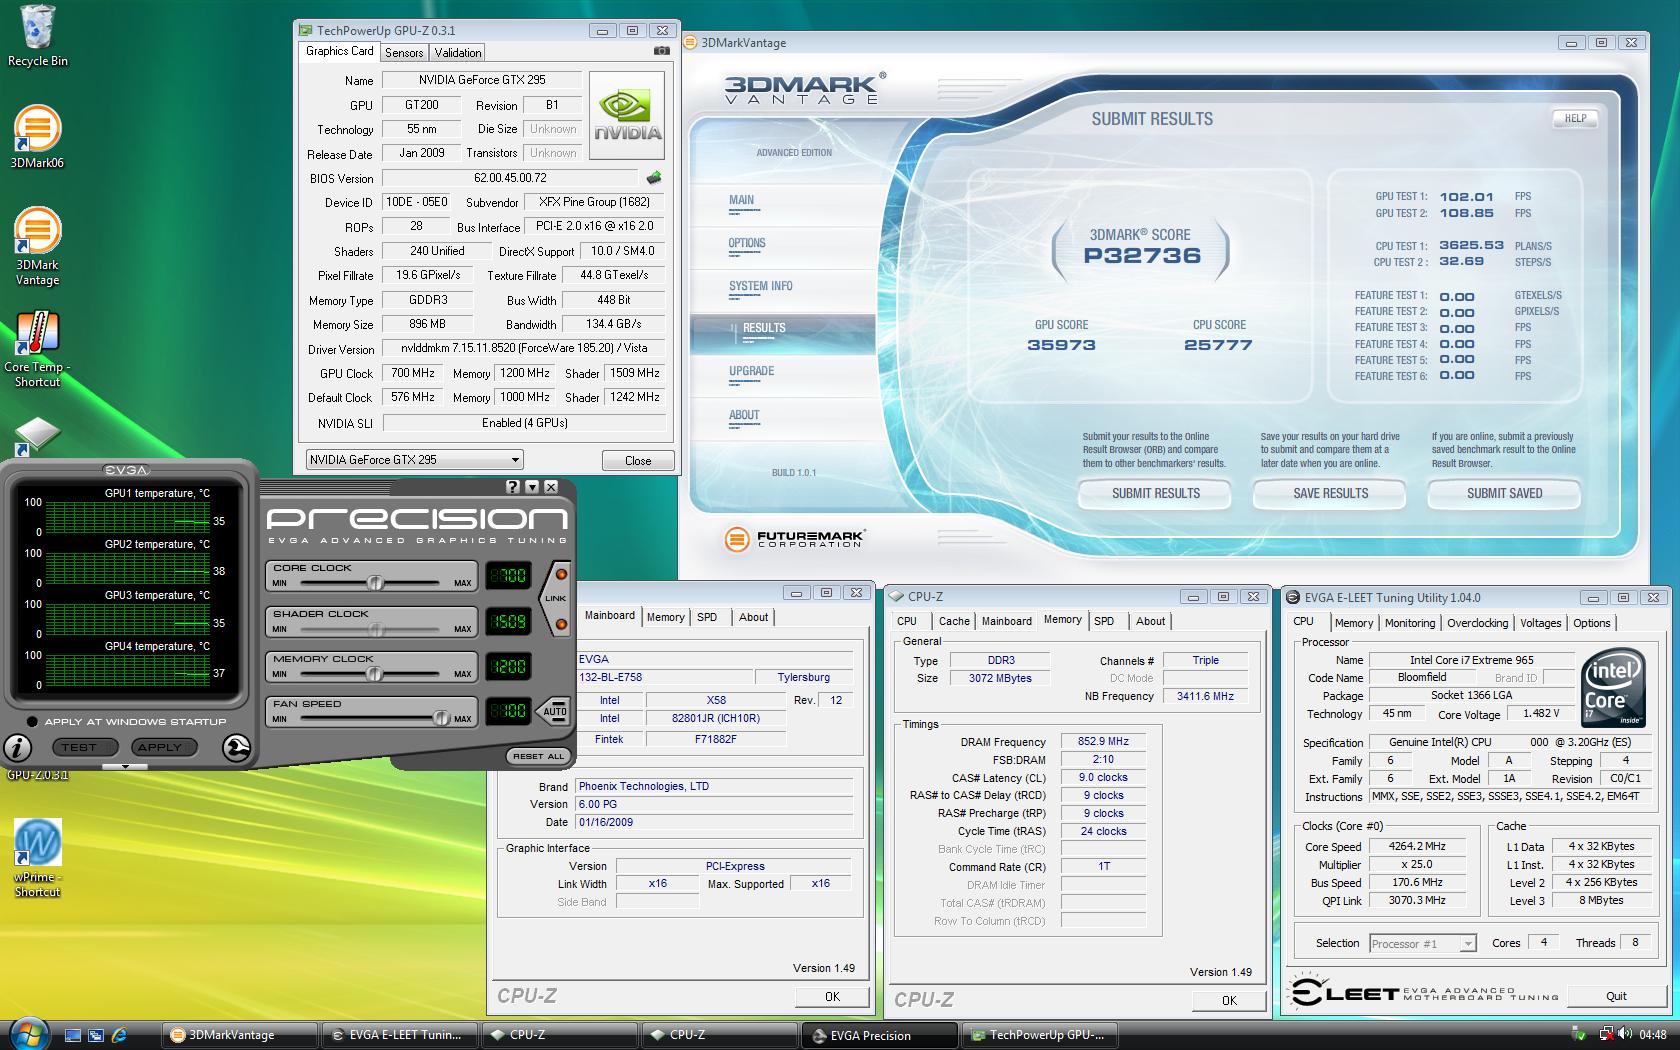Click the Precision minimize down-arrow icon
Screen dimensions: 1680x1050
pyautogui.click(x=532, y=487)
